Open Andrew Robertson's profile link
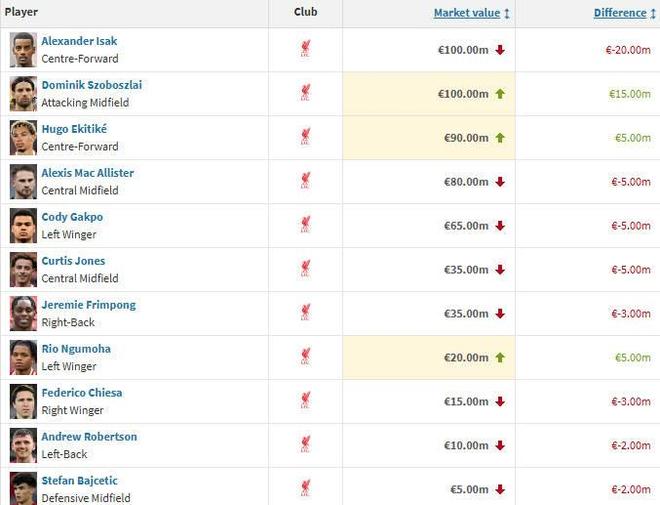This screenshot has height=505, width=660. coord(89,437)
